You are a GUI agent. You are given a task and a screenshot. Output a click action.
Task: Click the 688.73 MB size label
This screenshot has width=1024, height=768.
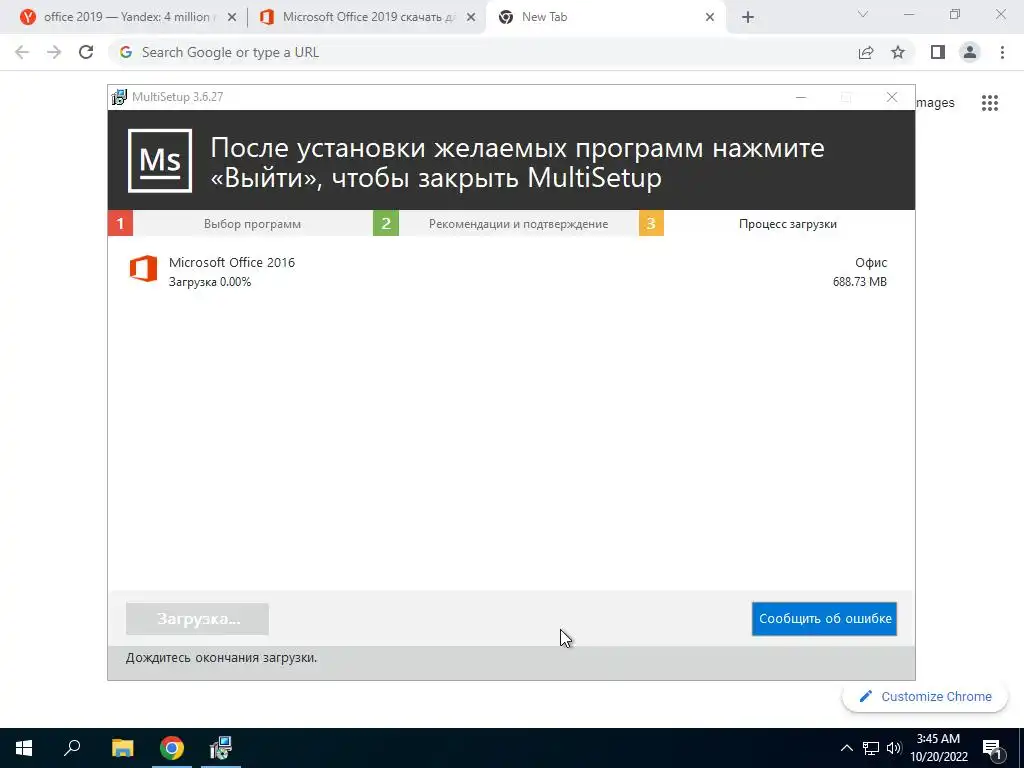point(859,282)
